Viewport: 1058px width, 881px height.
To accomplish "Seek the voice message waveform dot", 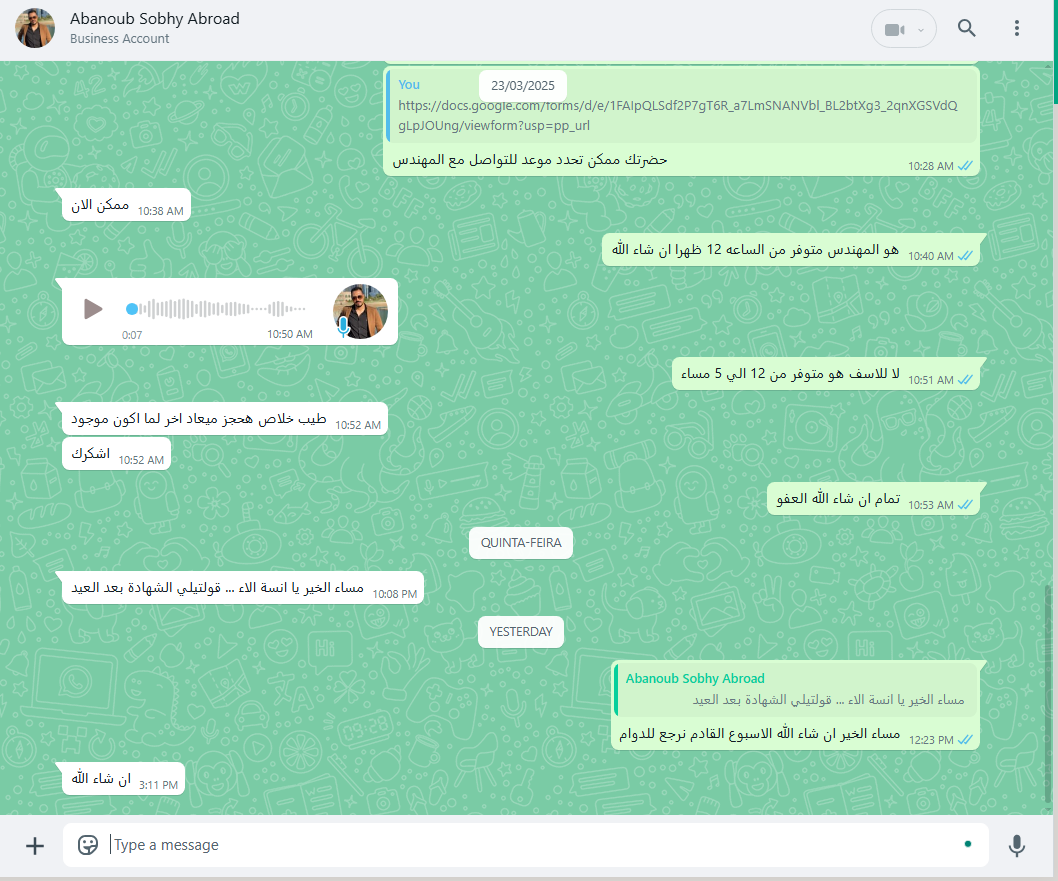I will pos(132,309).
